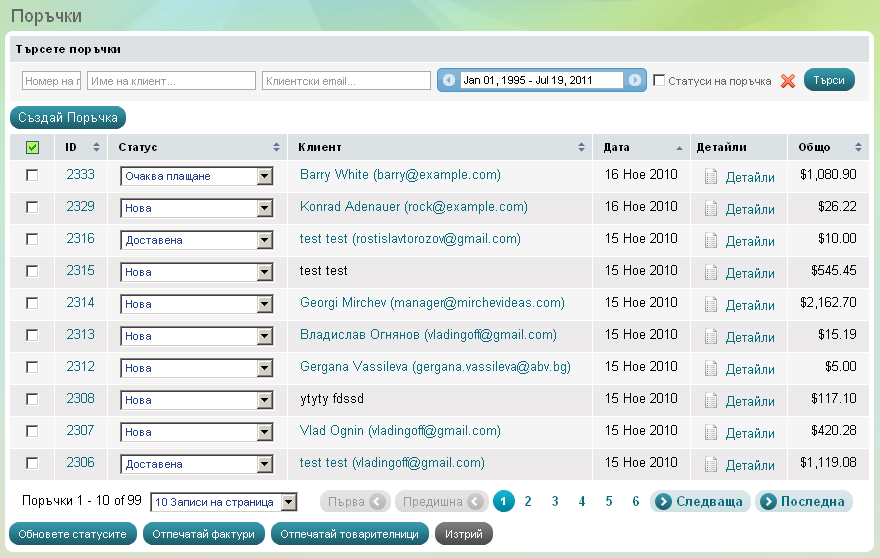Click document icon for order 2333

711,177
